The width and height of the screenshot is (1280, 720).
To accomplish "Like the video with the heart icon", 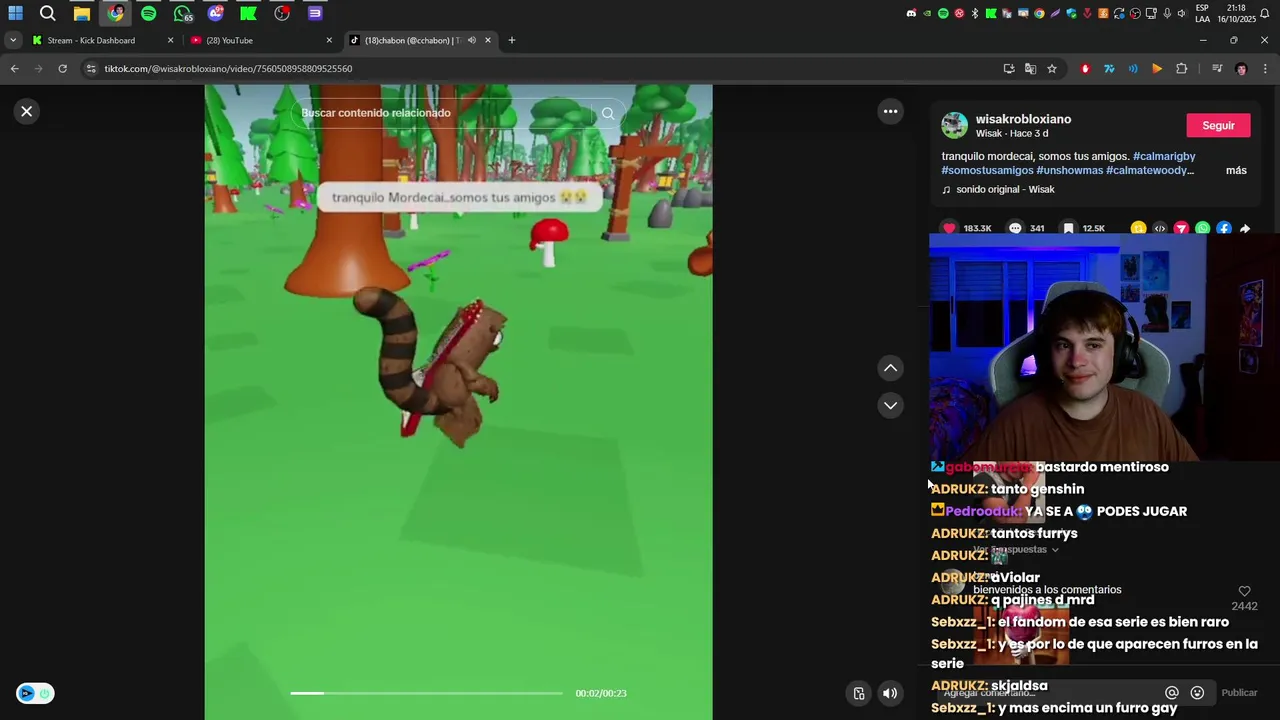I will [949, 228].
